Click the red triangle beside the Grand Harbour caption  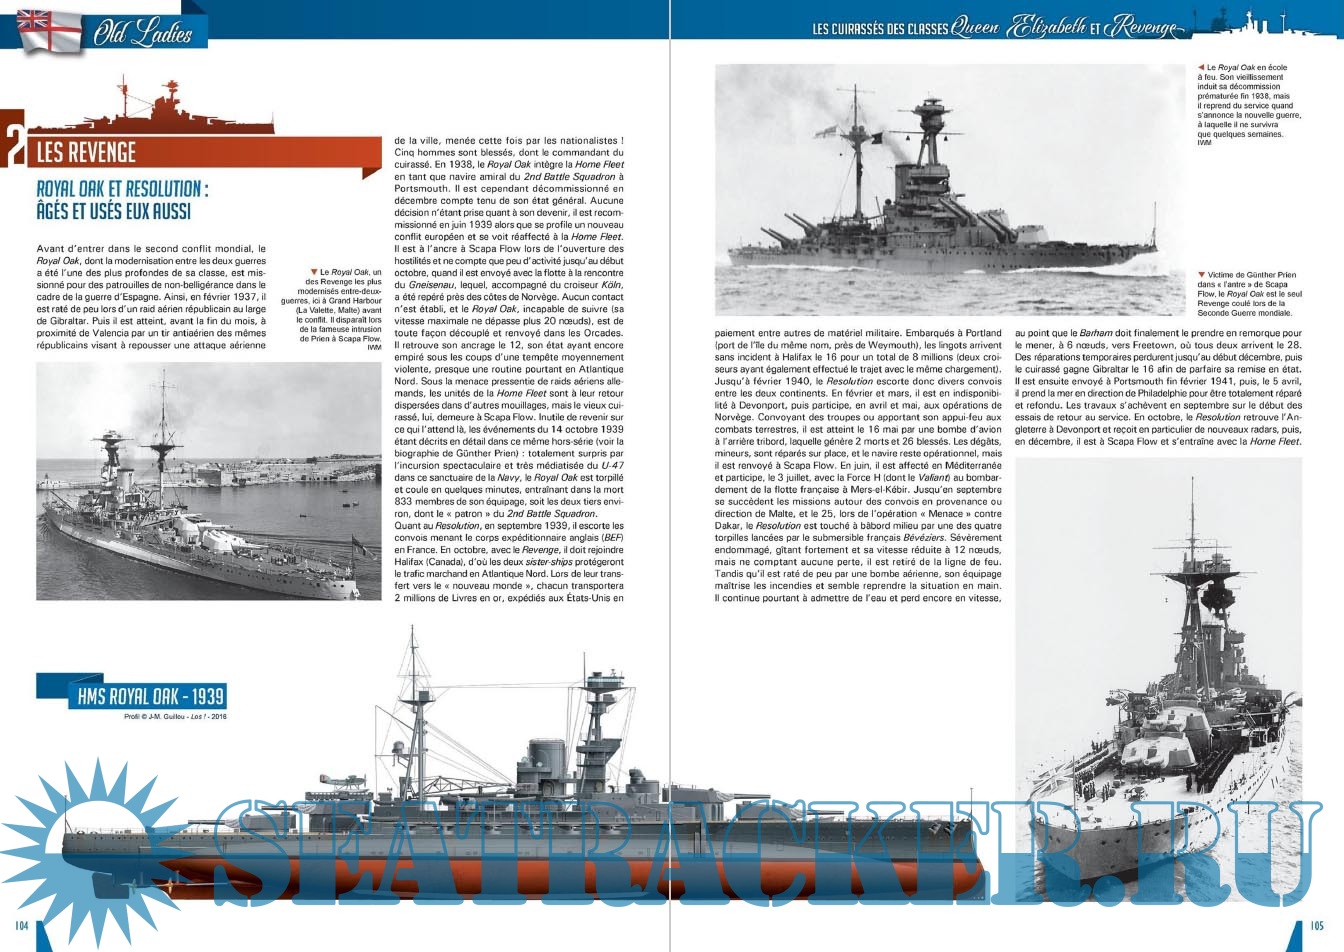[314, 272]
